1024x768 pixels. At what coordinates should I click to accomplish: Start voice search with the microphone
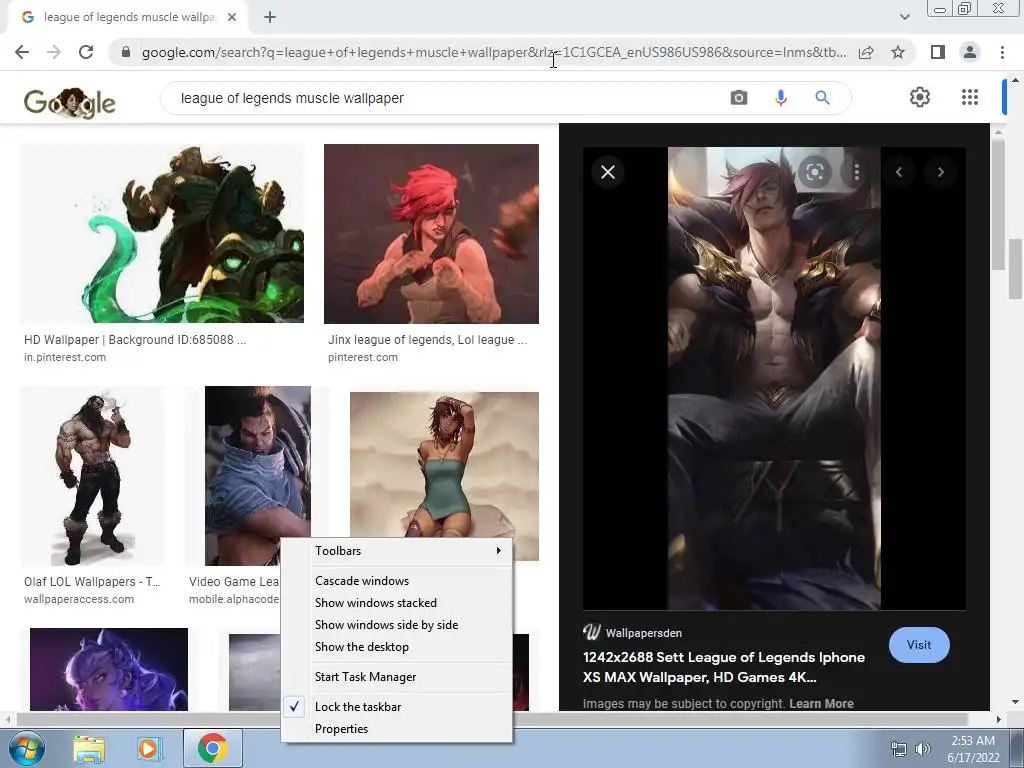point(780,98)
